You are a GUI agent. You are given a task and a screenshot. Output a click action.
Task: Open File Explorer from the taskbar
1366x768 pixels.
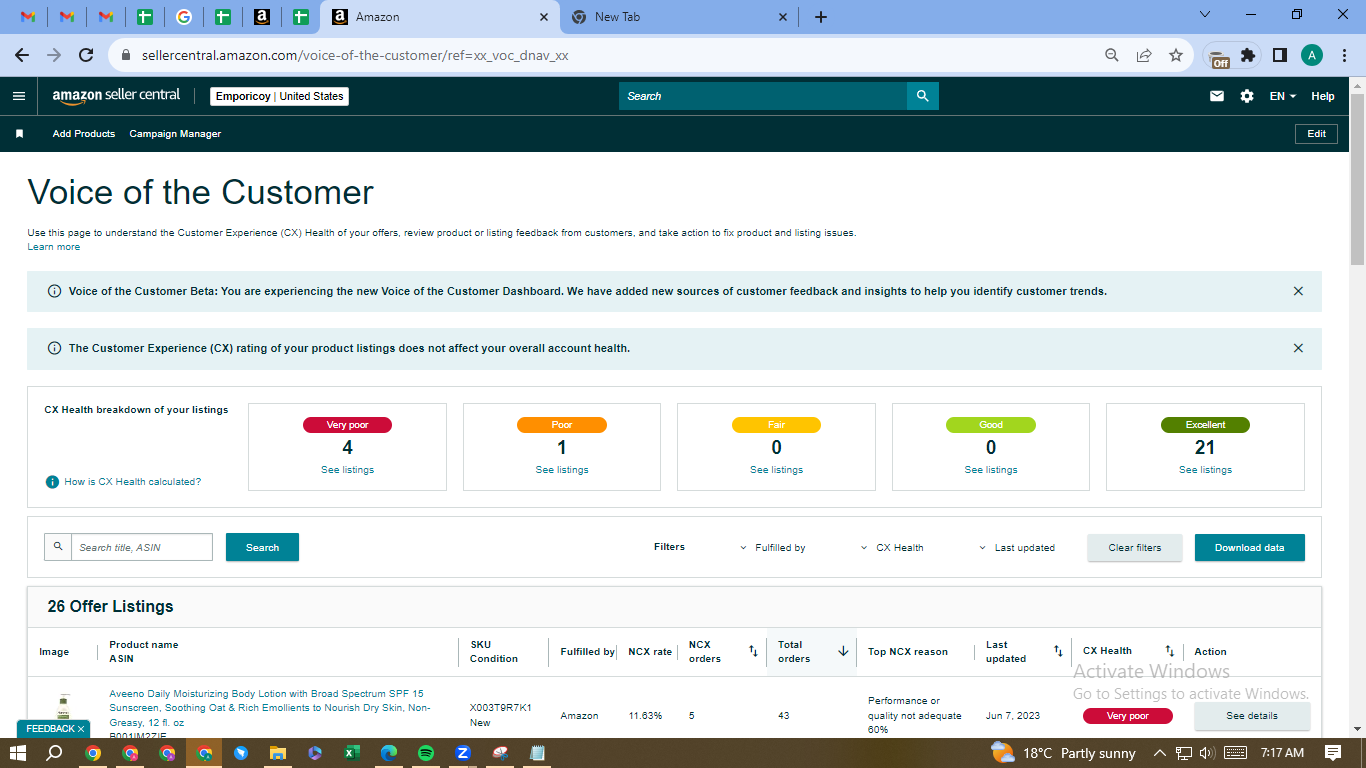[x=278, y=753]
